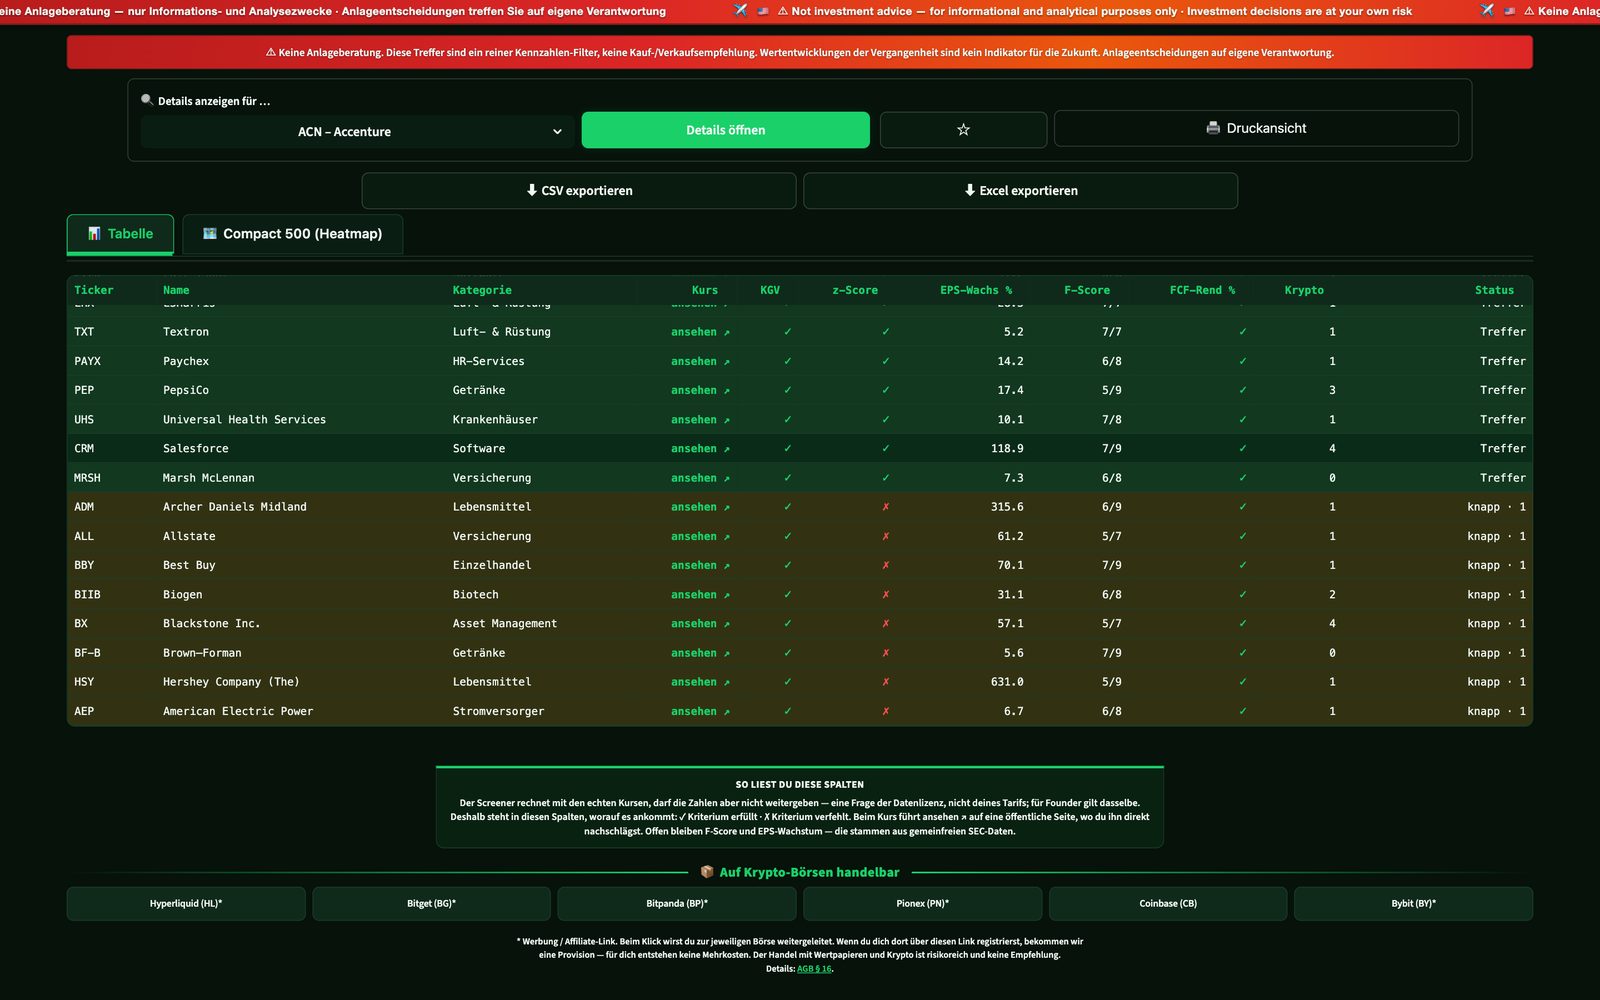Sort by FCF-Rend % column header

(x=1202, y=290)
